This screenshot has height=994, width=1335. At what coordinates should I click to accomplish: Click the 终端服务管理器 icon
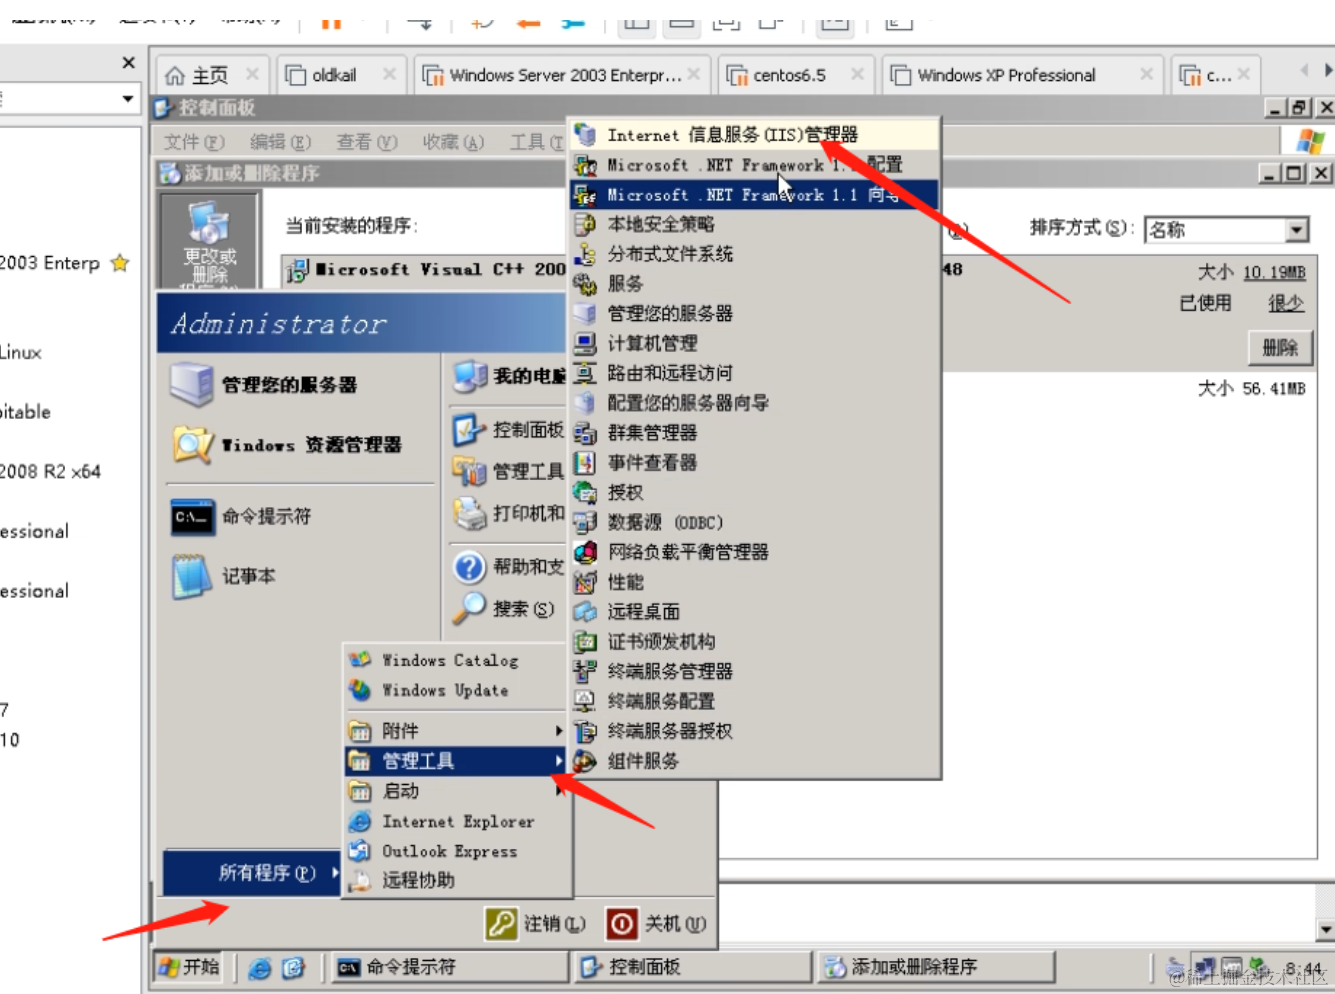pos(585,671)
